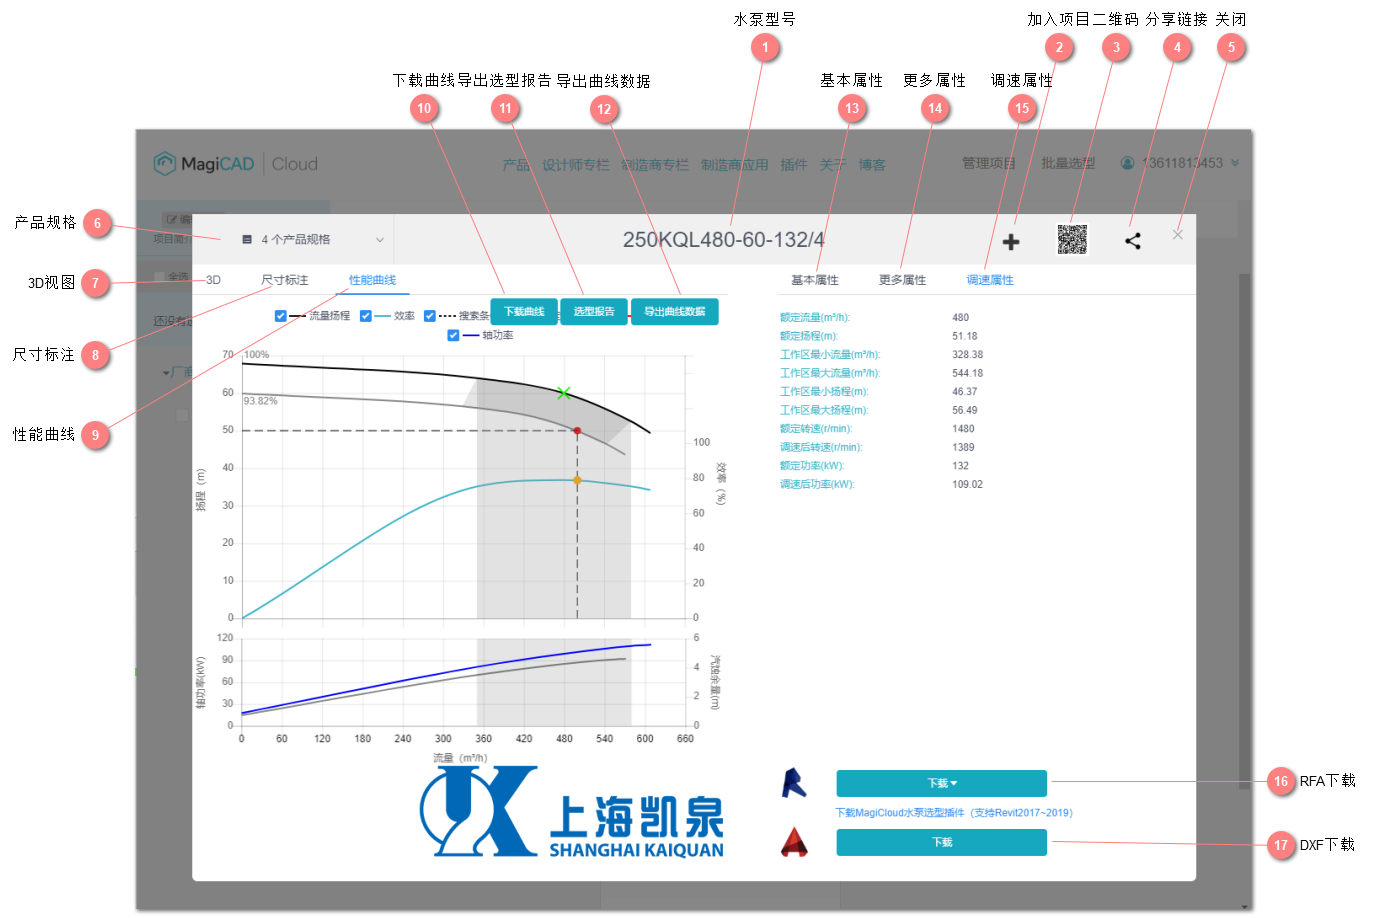Image resolution: width=1373 pixels, height=918 pixels.
Task: Click the 选型报告 button
Action: (x=594, y=312)
